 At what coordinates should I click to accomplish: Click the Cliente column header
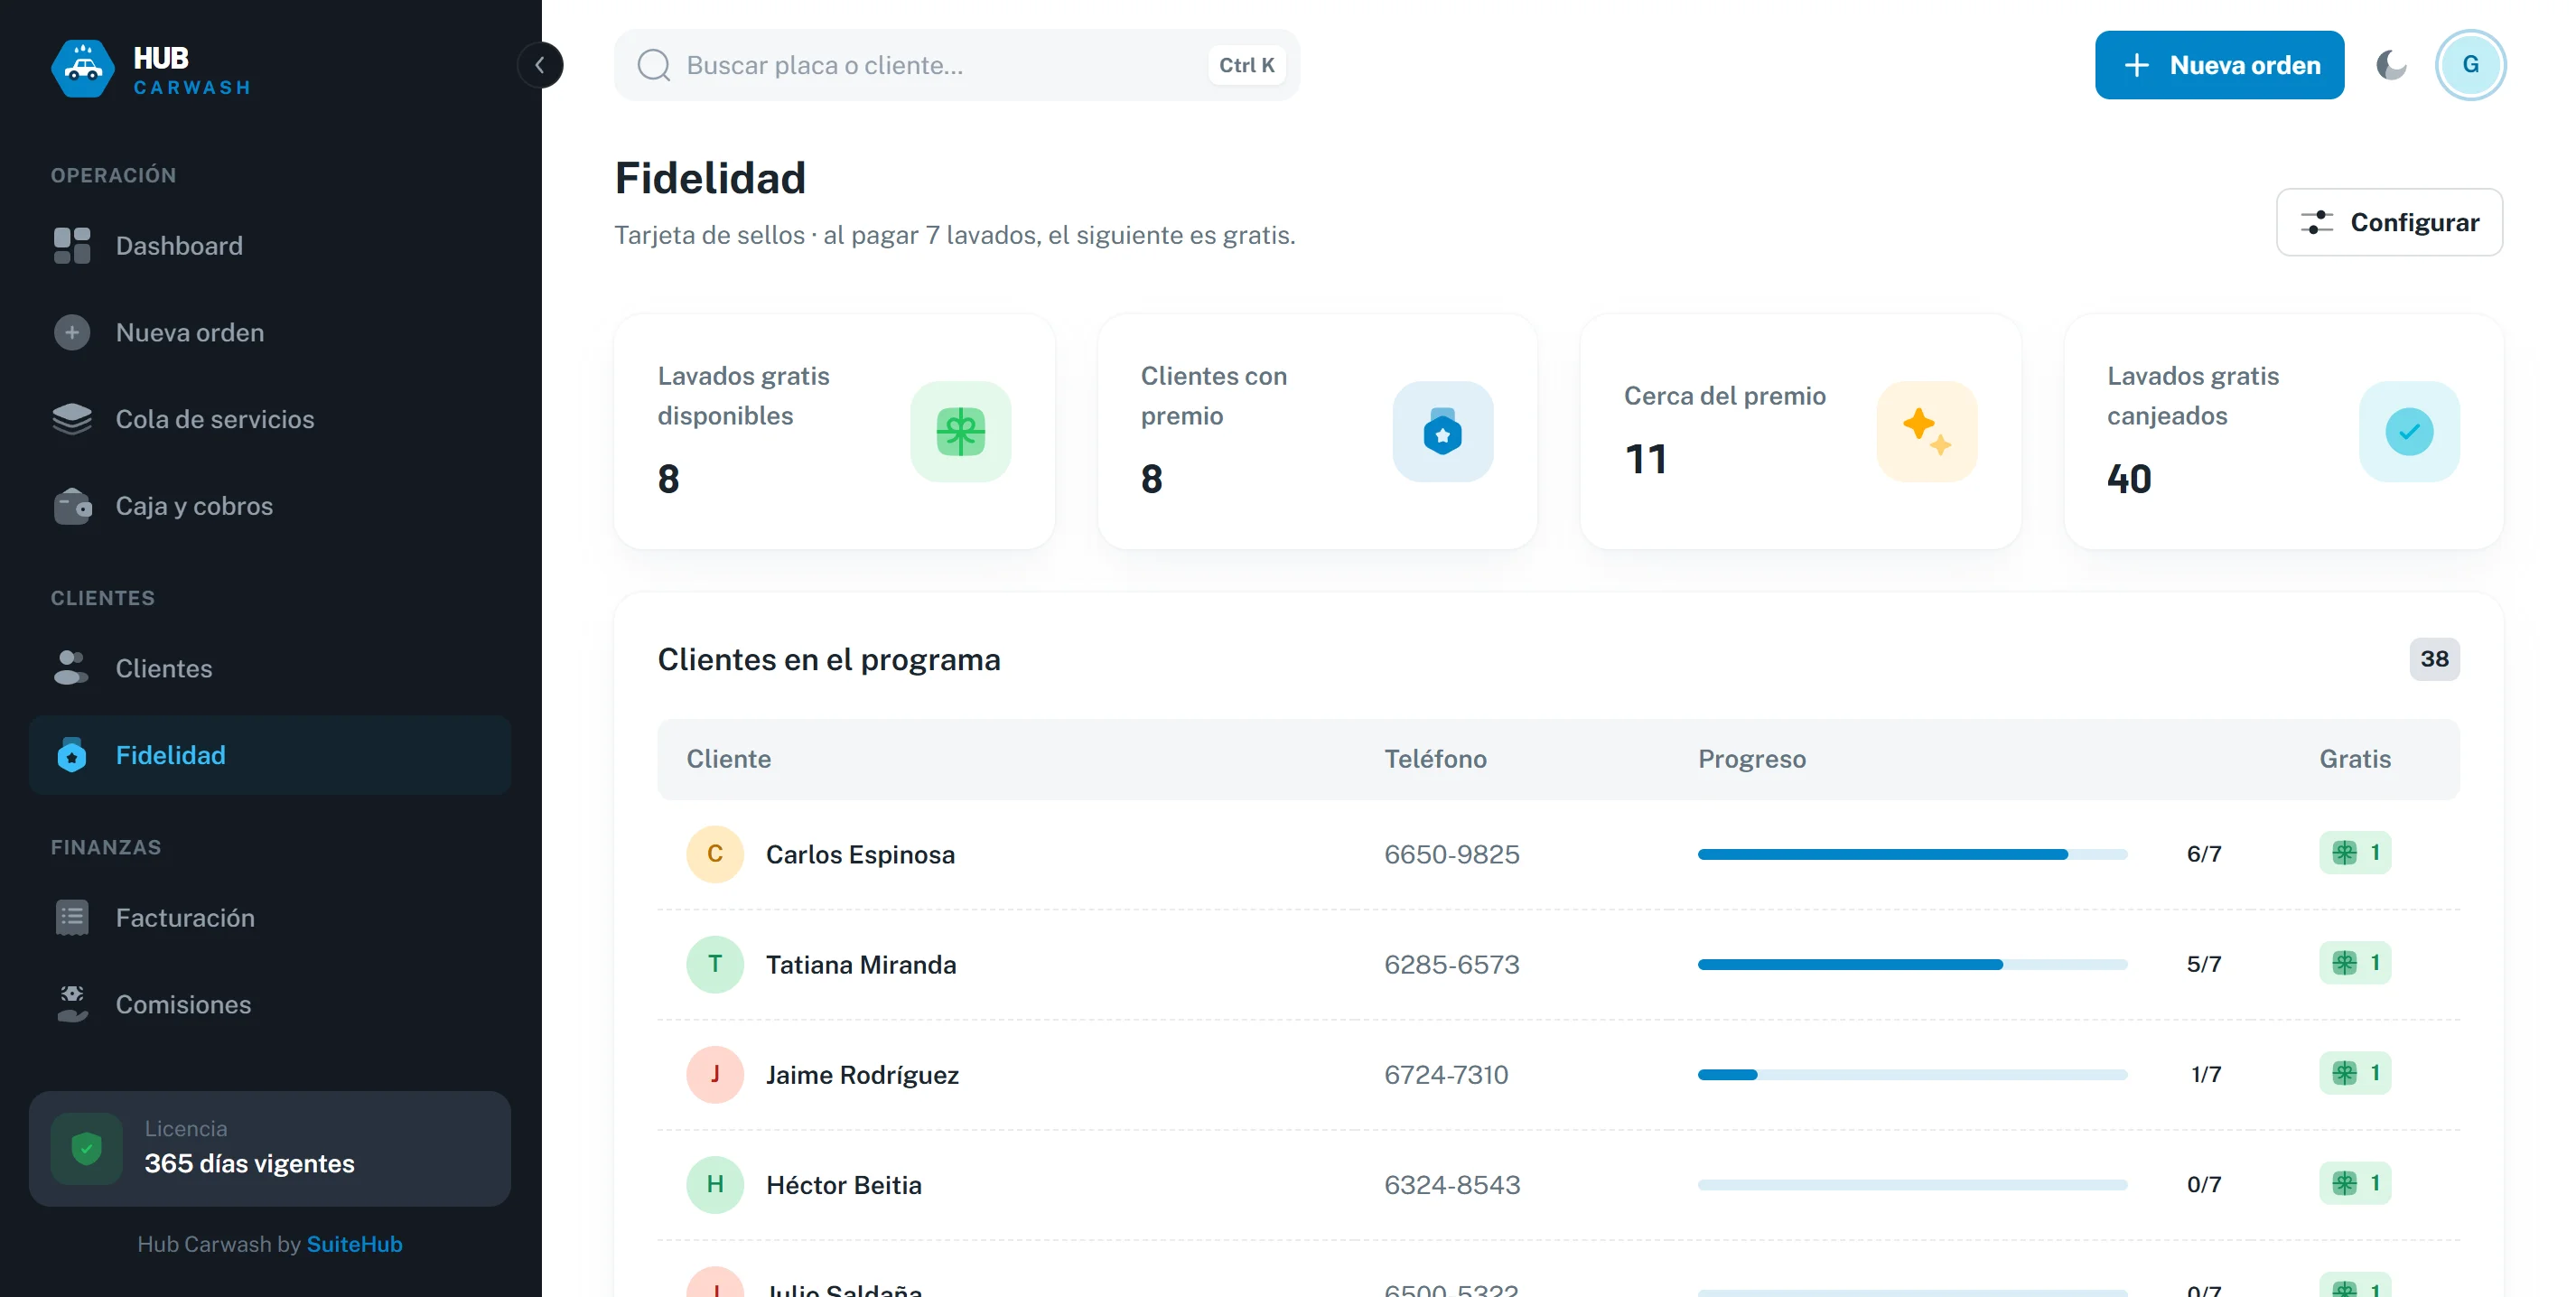[729, 759]
